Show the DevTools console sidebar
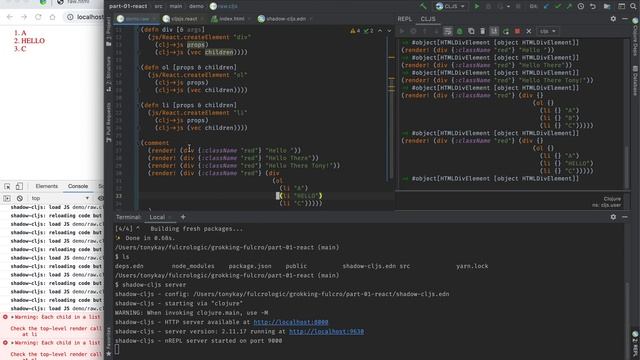 tap(7, 198)
